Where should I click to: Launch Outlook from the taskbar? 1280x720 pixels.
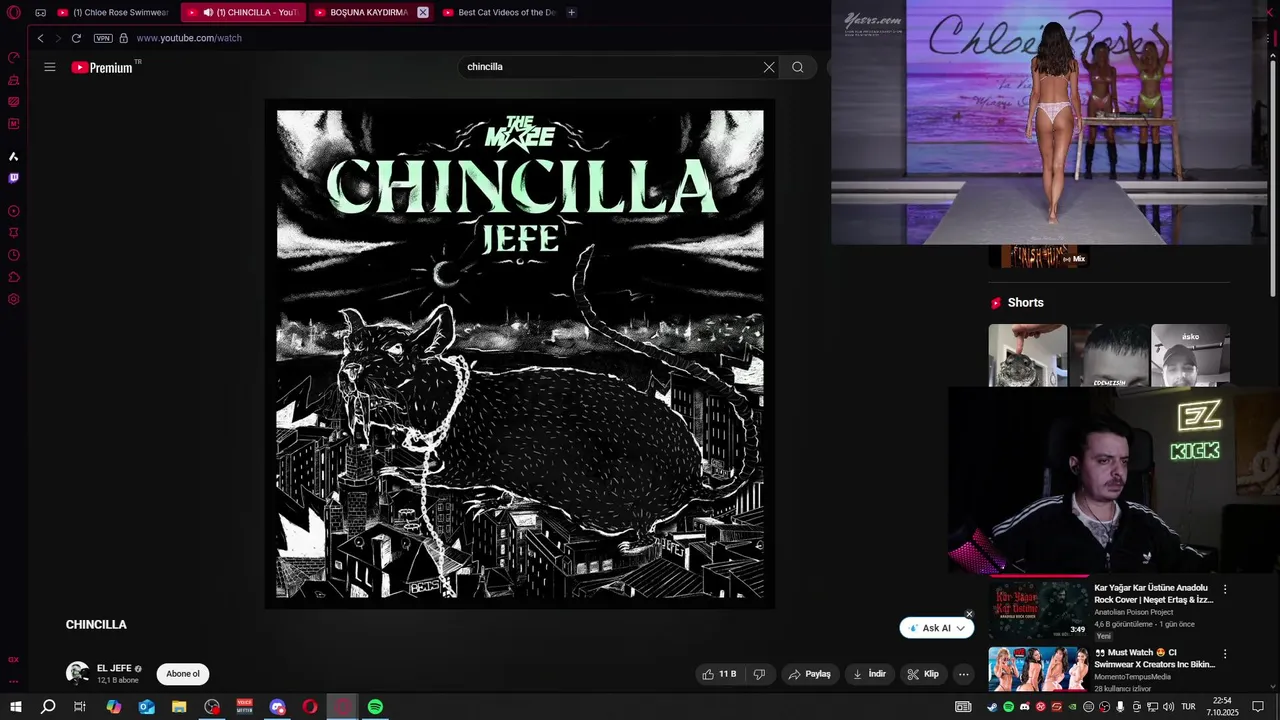pos(146,707)
